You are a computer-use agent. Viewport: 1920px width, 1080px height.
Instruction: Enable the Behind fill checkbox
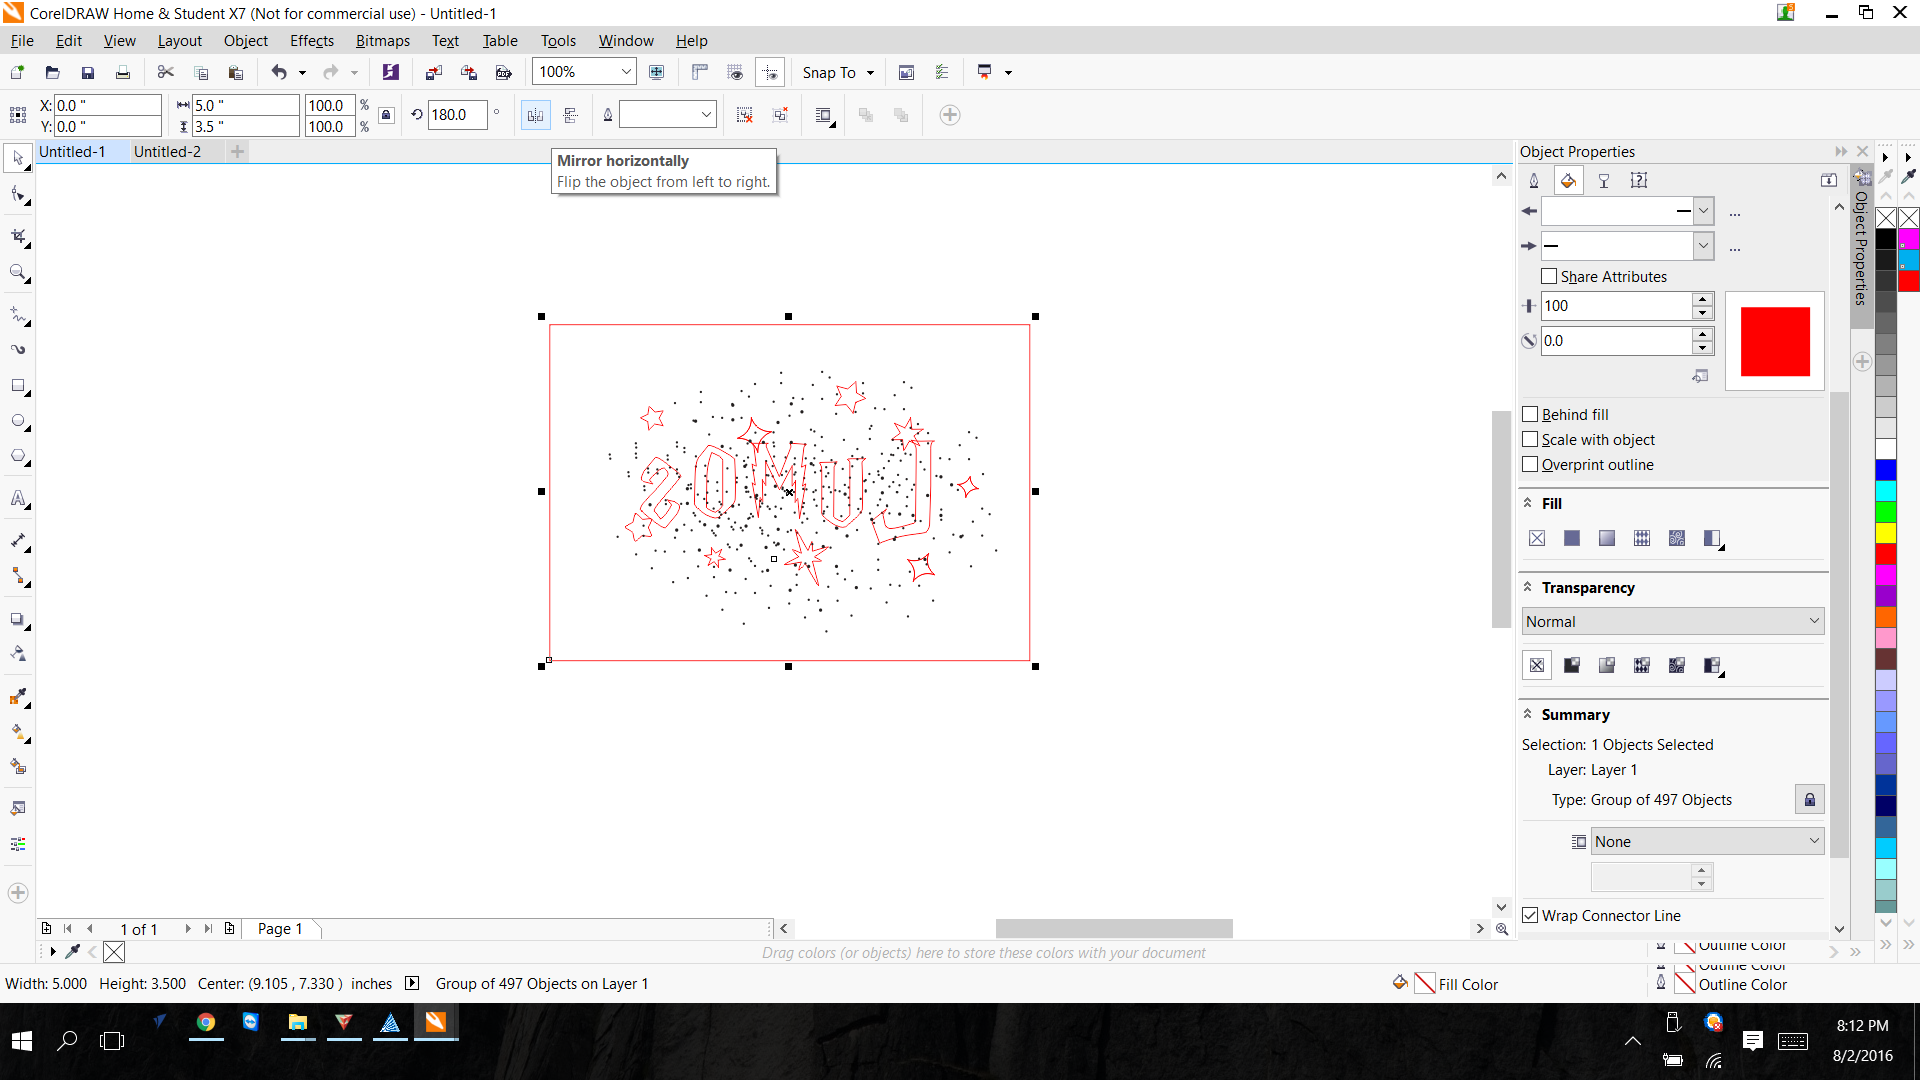pos(1530,414)
